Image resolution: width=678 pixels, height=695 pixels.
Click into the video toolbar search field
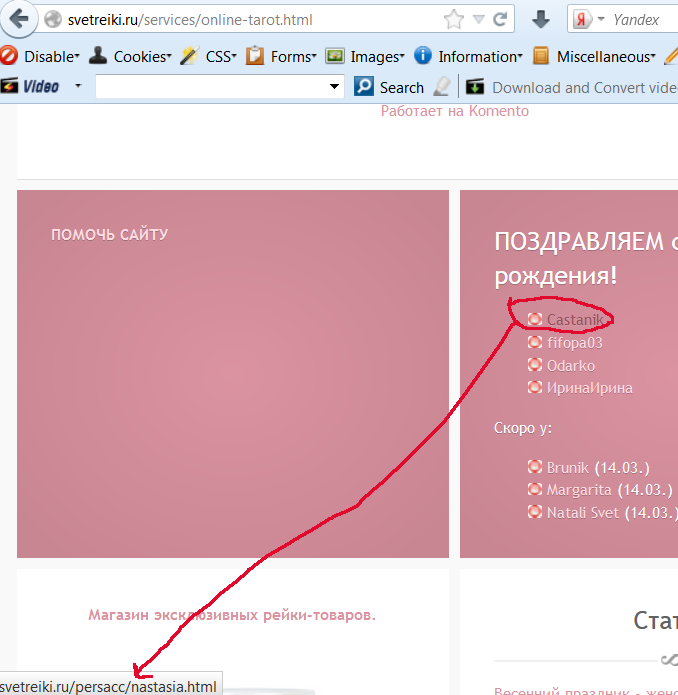(212, 86)
